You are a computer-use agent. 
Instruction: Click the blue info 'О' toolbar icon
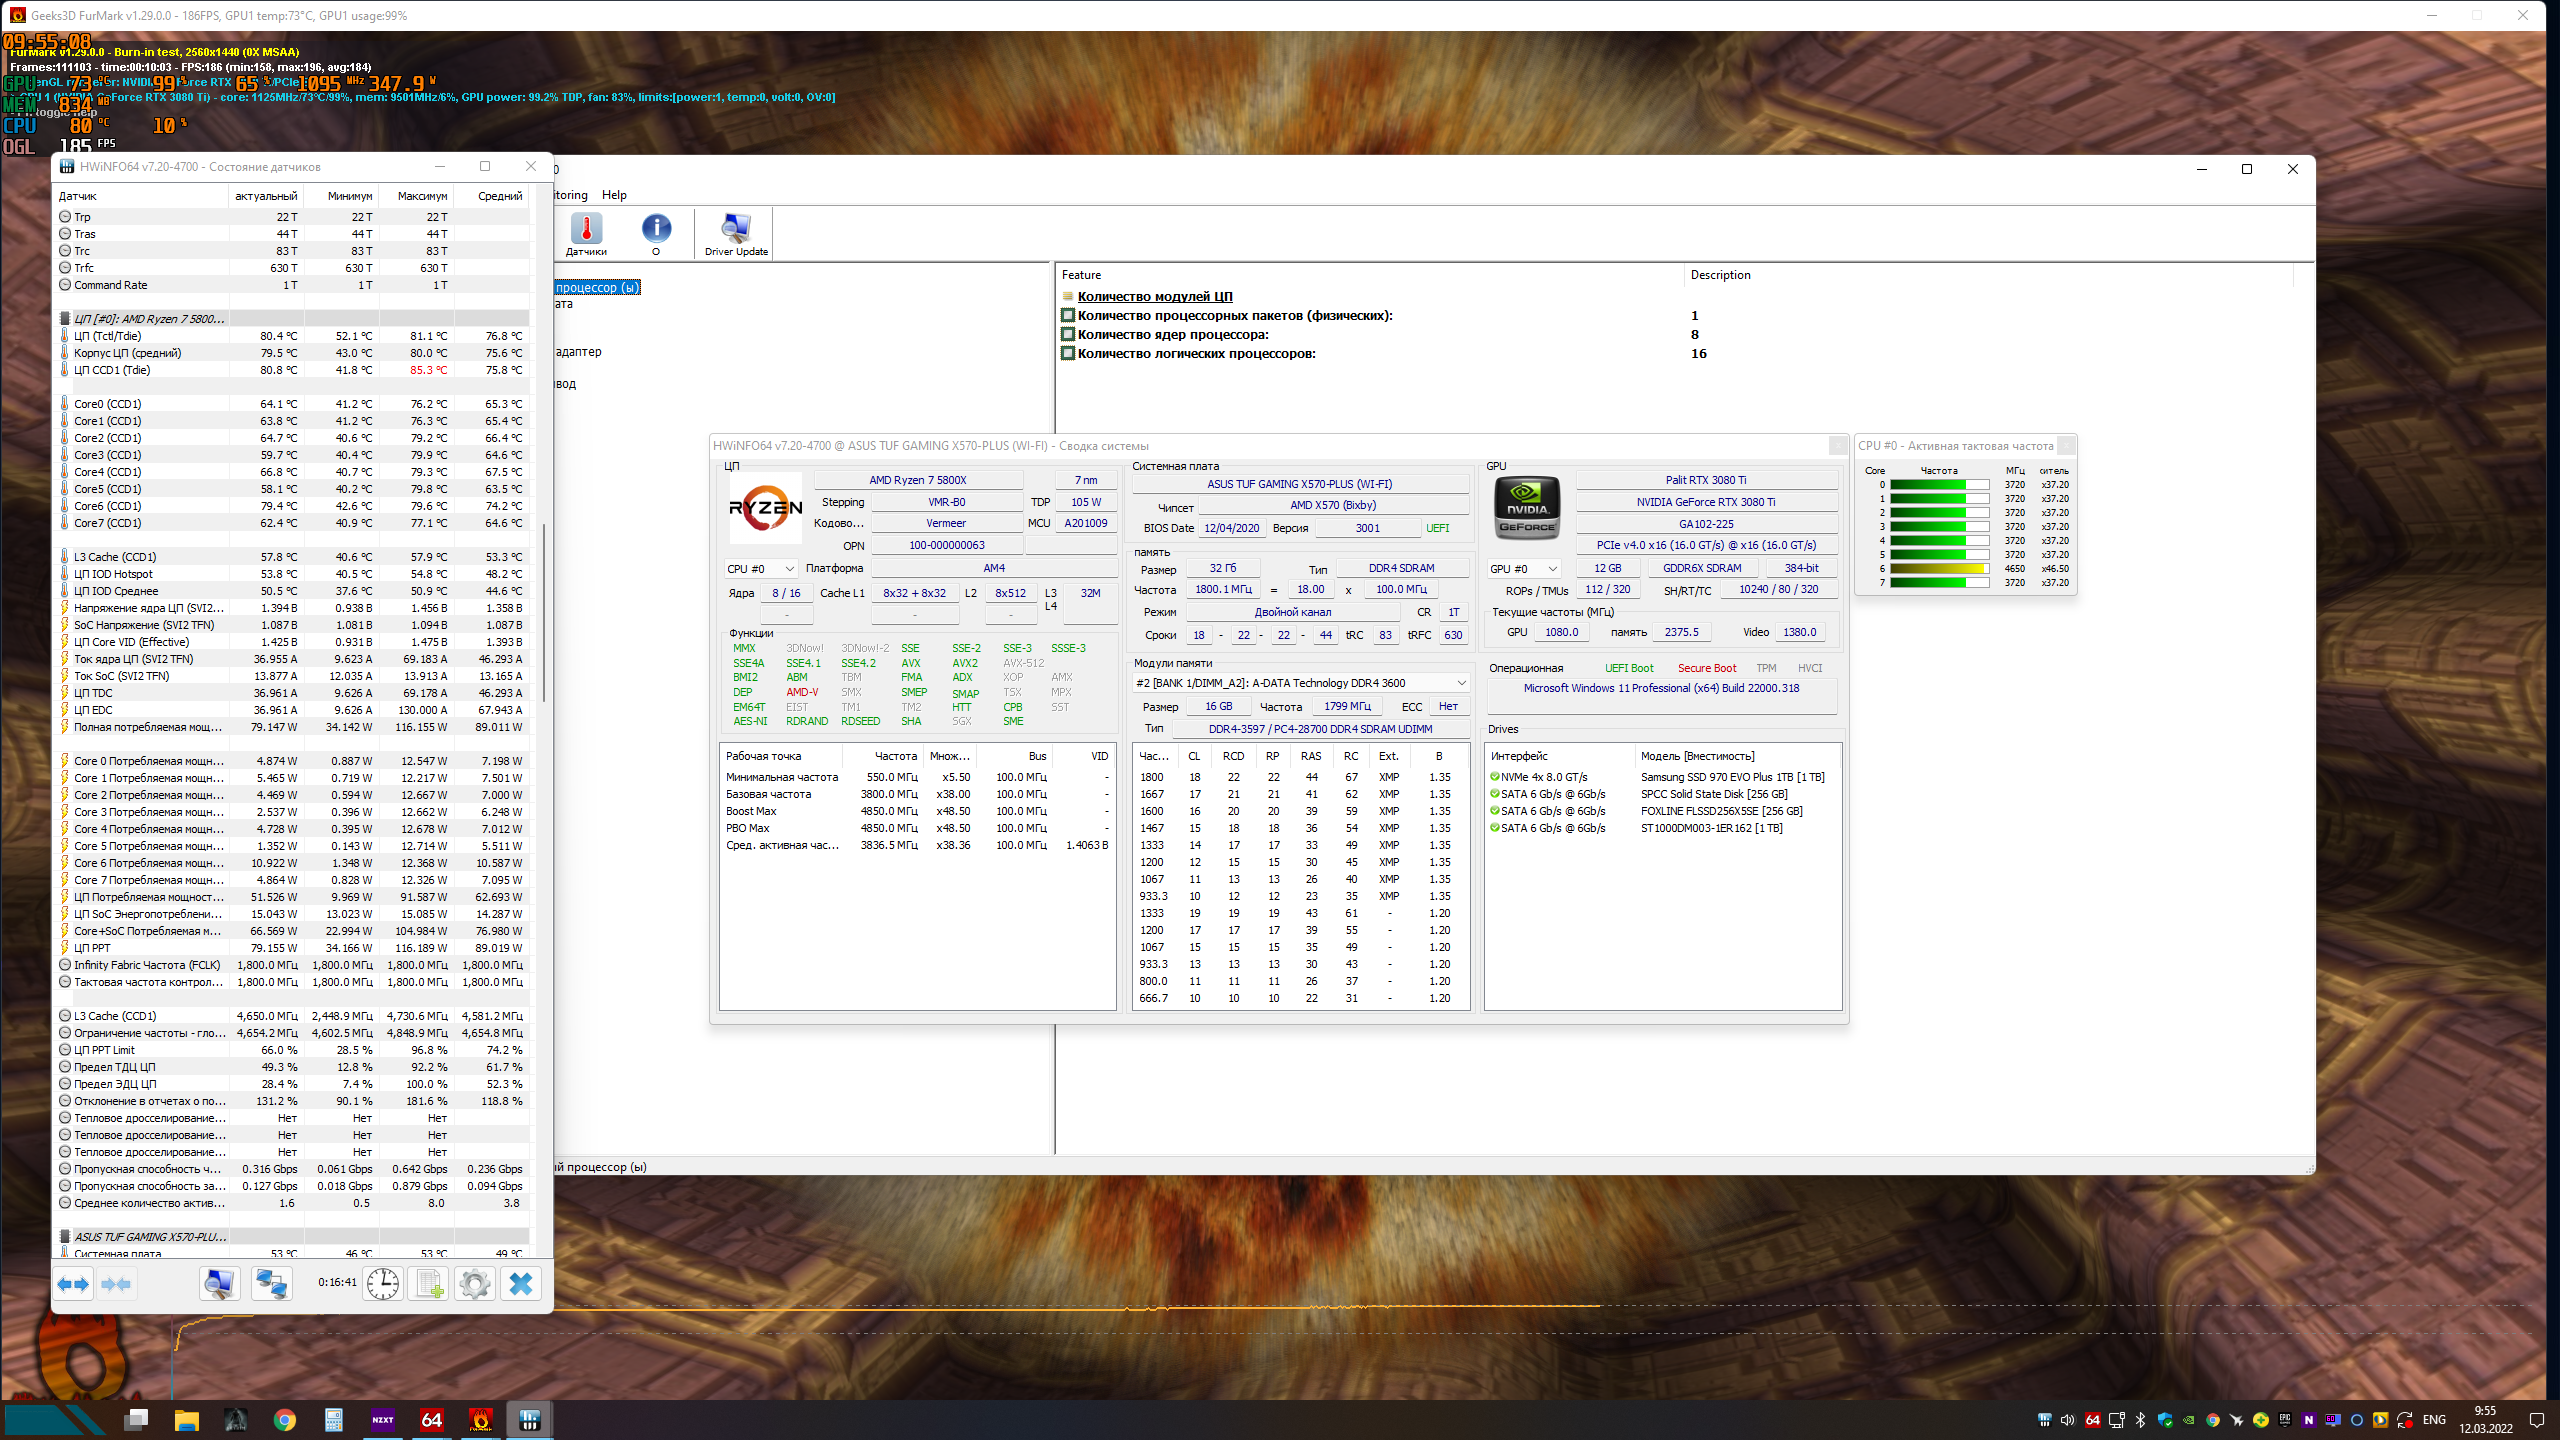656,234
